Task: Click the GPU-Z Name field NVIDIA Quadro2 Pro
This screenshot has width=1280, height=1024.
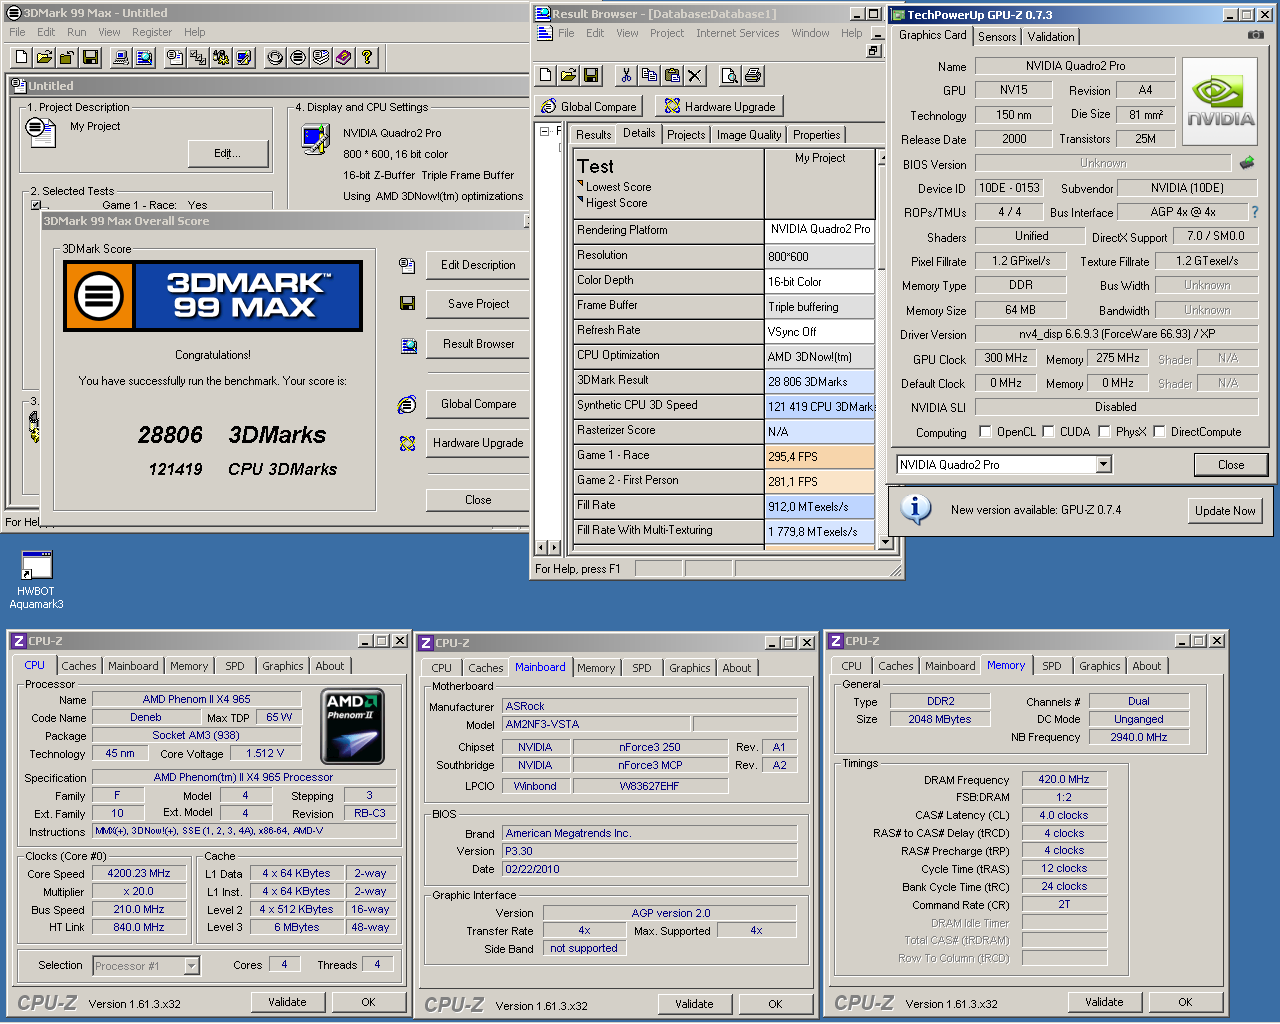Action: (1075, 66)
